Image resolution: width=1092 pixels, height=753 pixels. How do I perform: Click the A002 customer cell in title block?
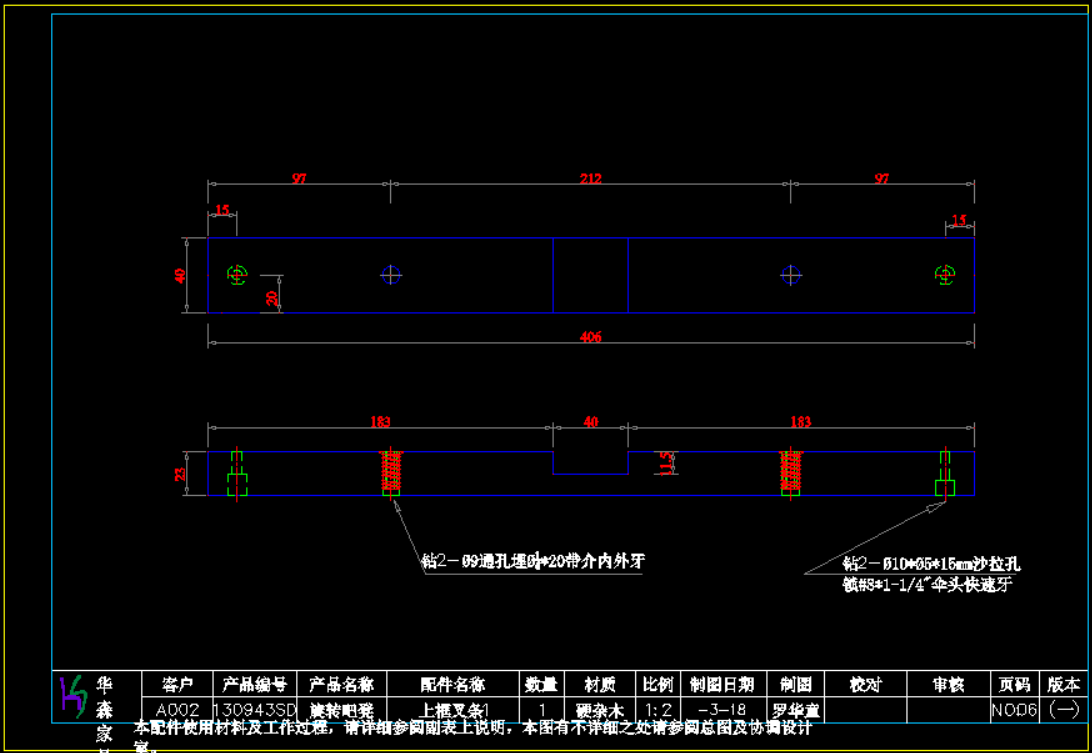(177, 710)
